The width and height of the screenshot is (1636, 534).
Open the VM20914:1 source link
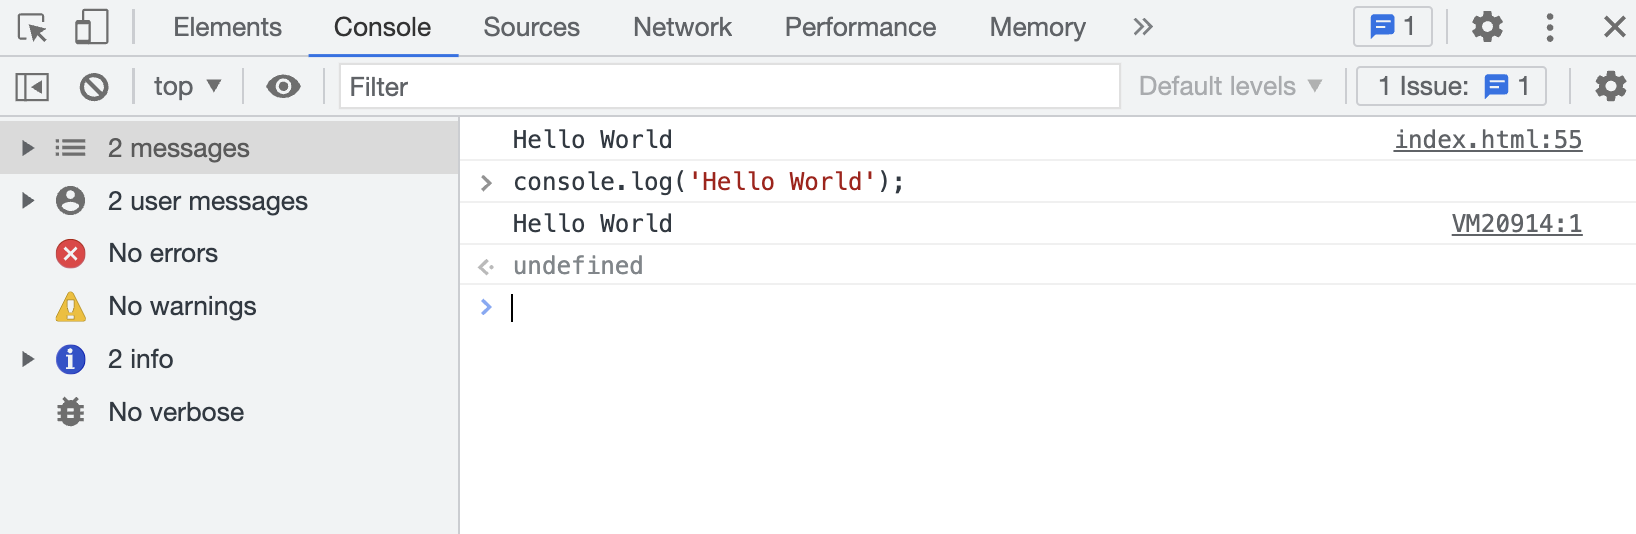(x=1516, y=224)
